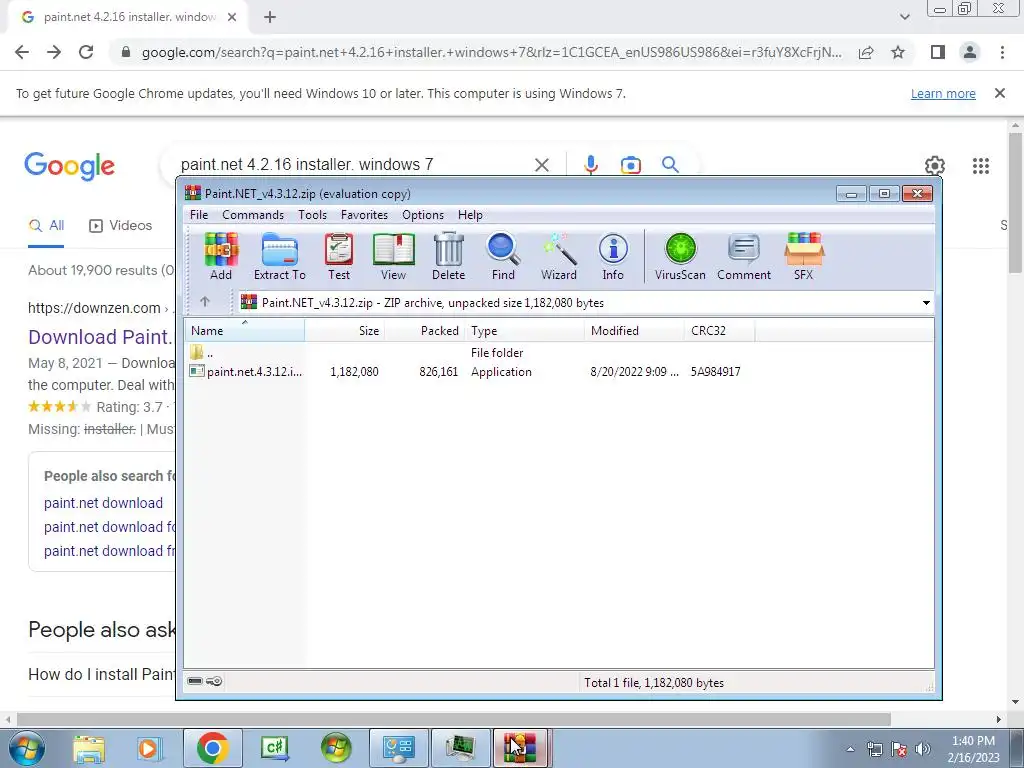
Task: Switch to Videos results tab
Action: click(x=120, y=226)
